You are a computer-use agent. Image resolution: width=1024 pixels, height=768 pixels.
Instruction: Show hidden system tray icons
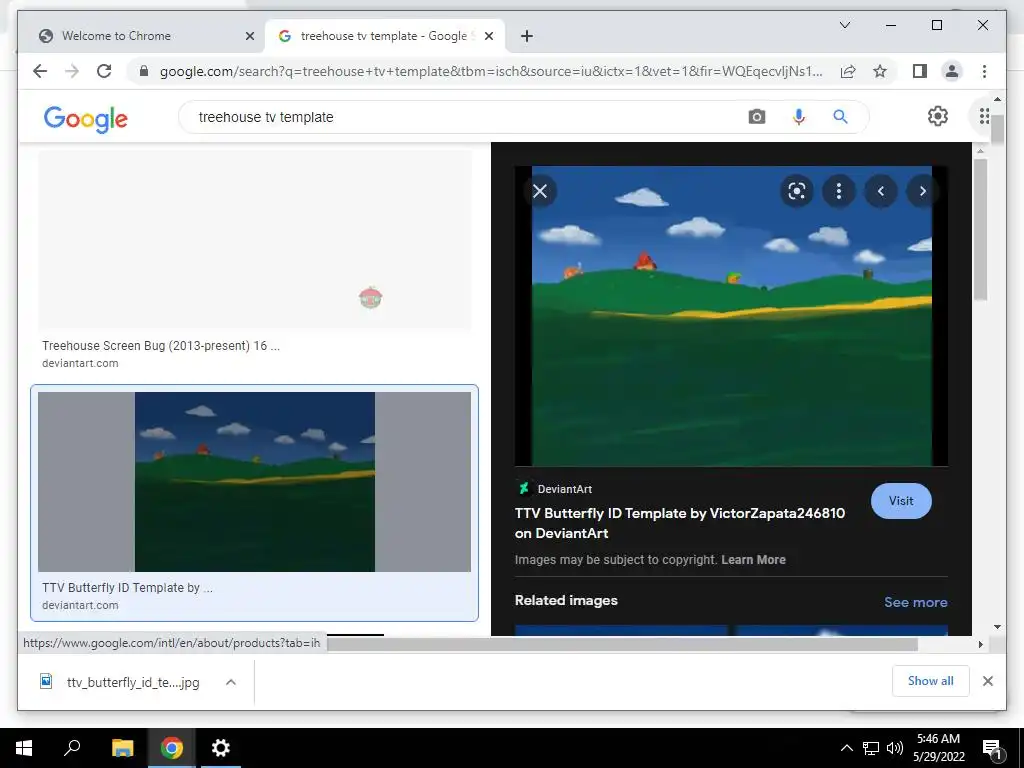pyautogui.click(x=846, y=748)
